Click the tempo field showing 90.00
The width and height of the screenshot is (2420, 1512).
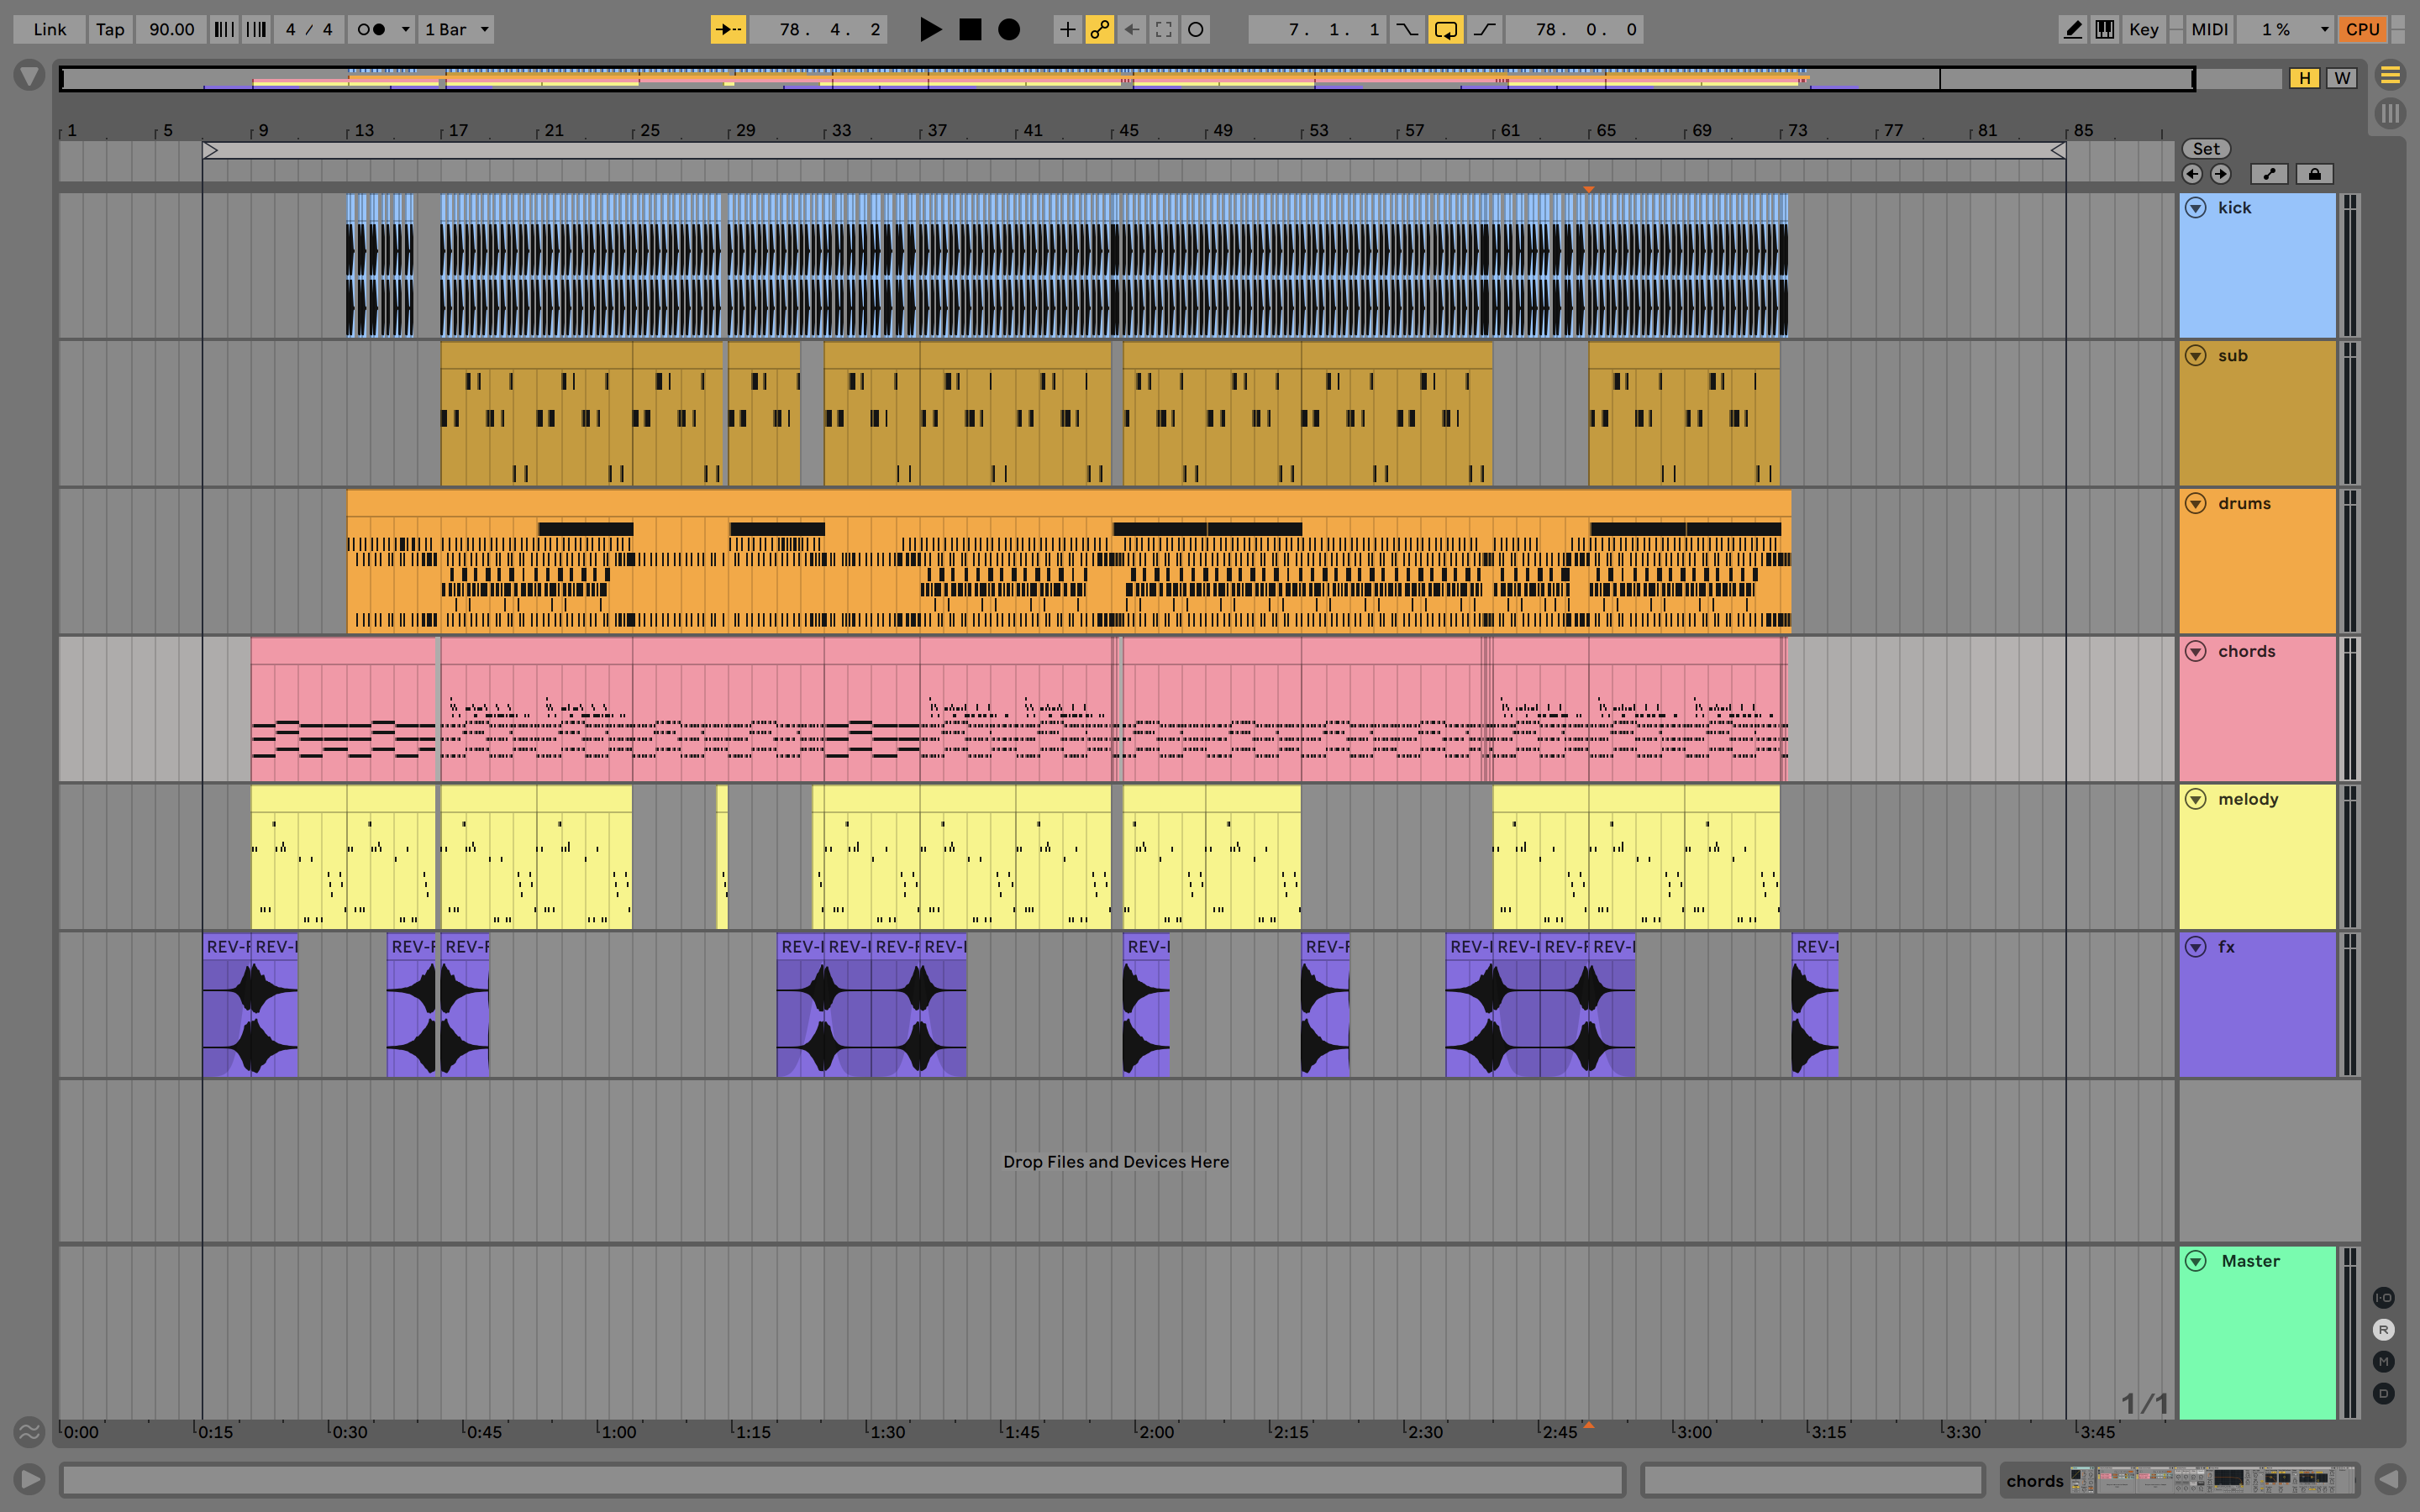coord(171,29)
